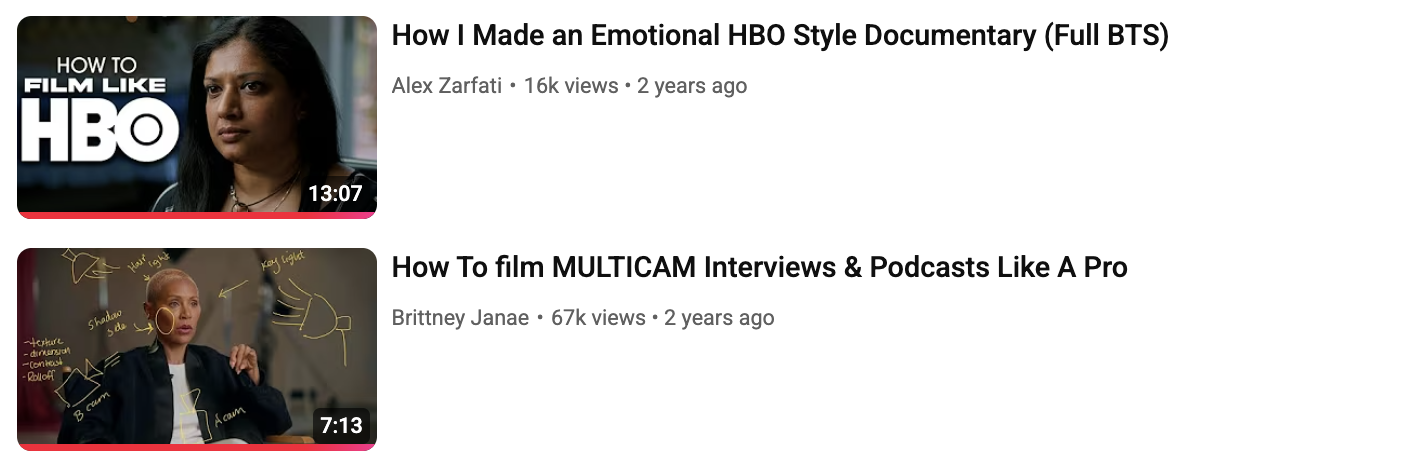Click the '67k views' text
This screenshot has height=470, width=1422.
click(x=598, y=318)
